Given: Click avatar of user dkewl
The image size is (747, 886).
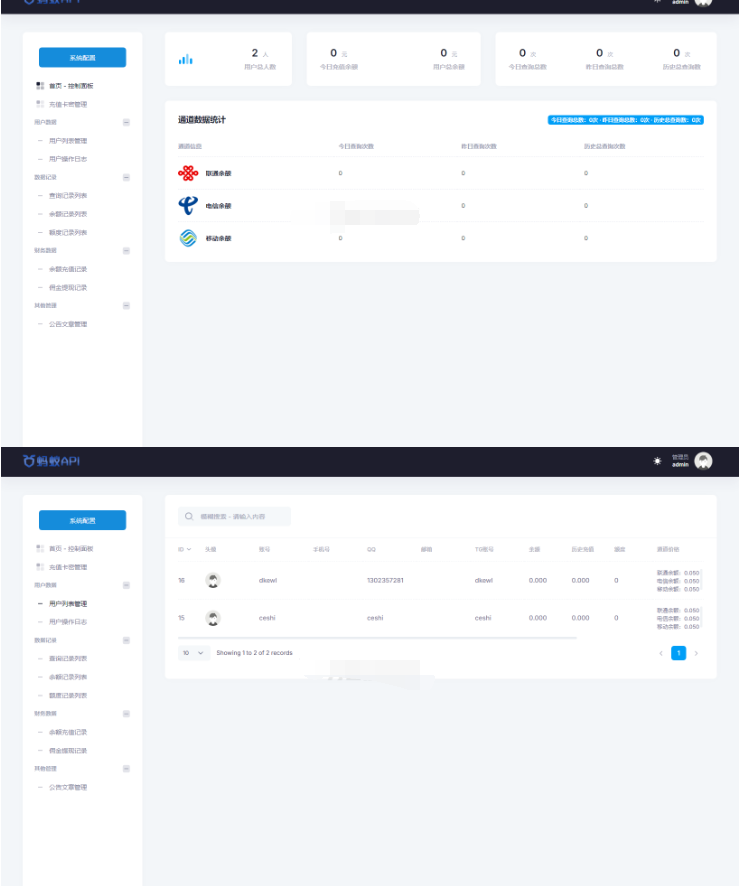Looking at the screenshot, I should pos(213,580).
